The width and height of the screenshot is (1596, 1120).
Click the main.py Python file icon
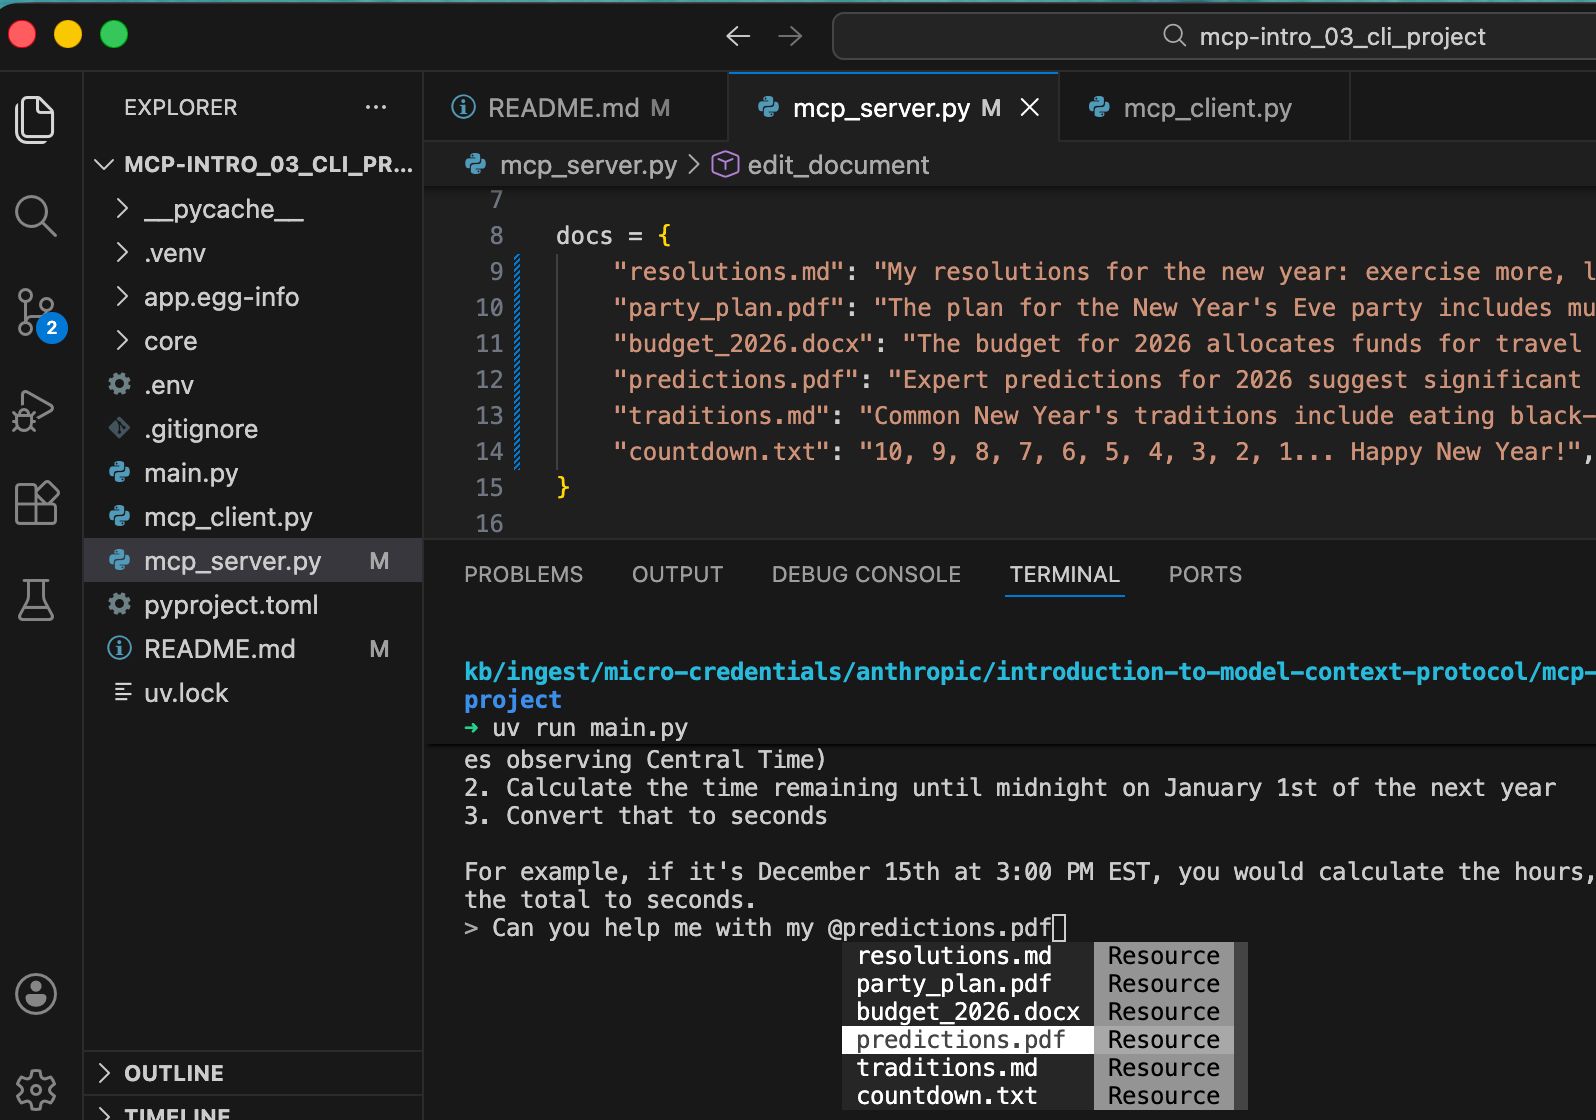coord(120,472)
